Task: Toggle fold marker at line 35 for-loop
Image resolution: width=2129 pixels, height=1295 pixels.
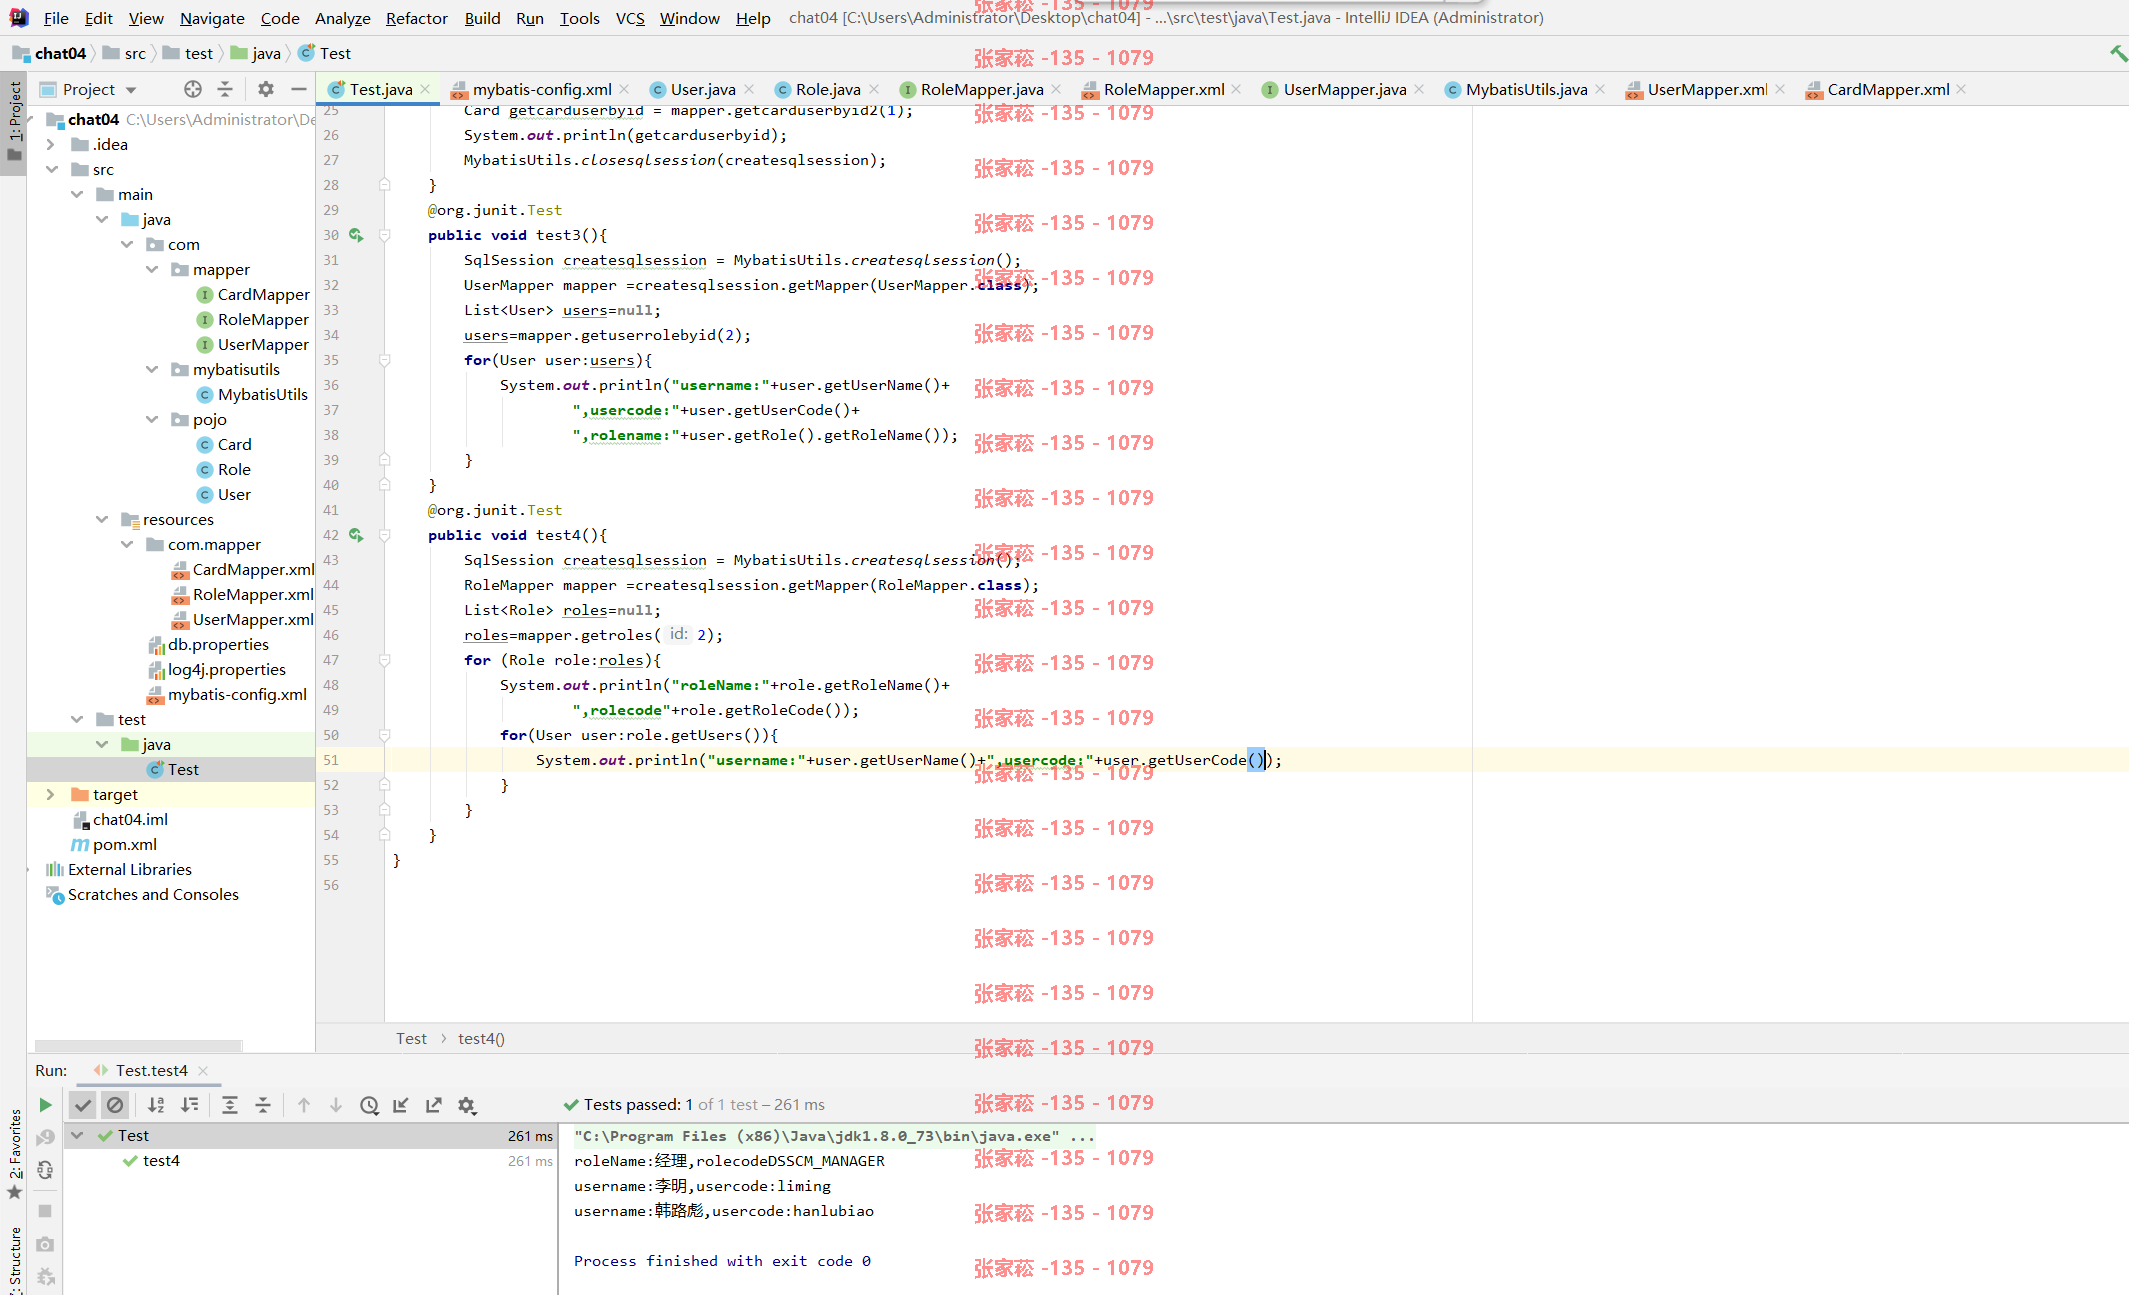Action: (384, 360)
